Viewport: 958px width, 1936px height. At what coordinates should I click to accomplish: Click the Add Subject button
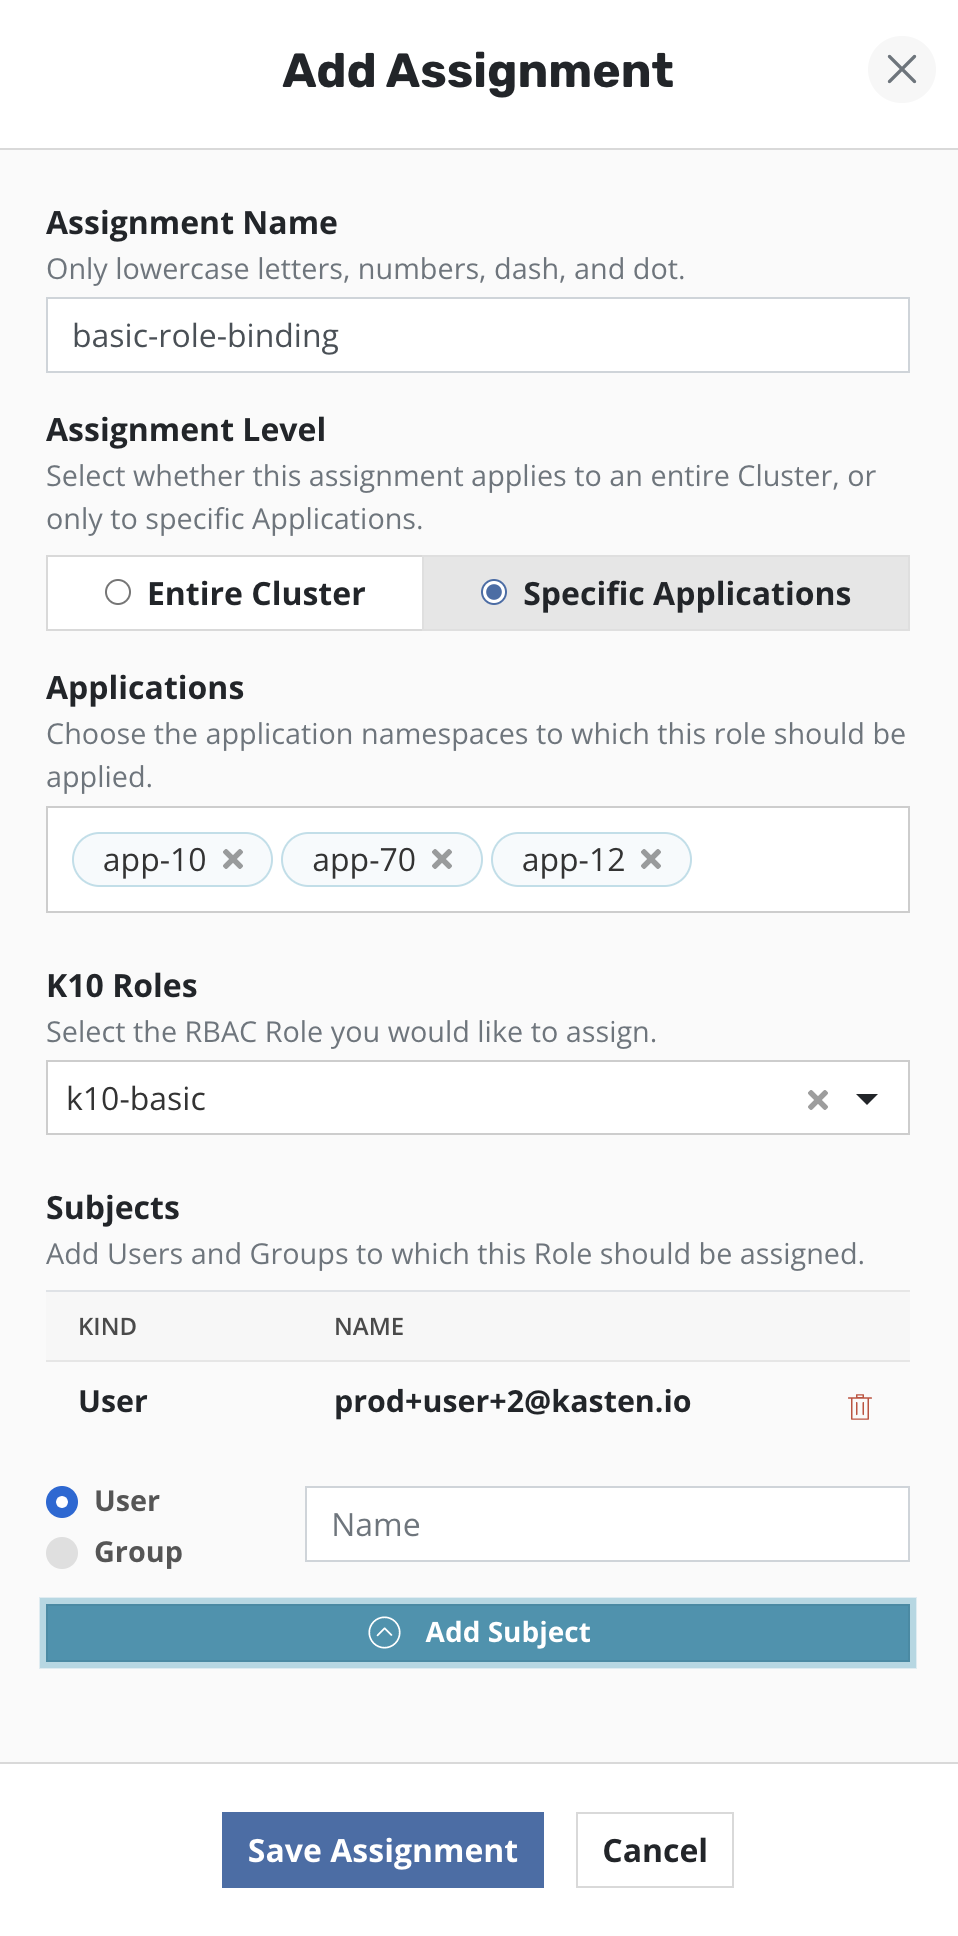[x=508, y=1632]
